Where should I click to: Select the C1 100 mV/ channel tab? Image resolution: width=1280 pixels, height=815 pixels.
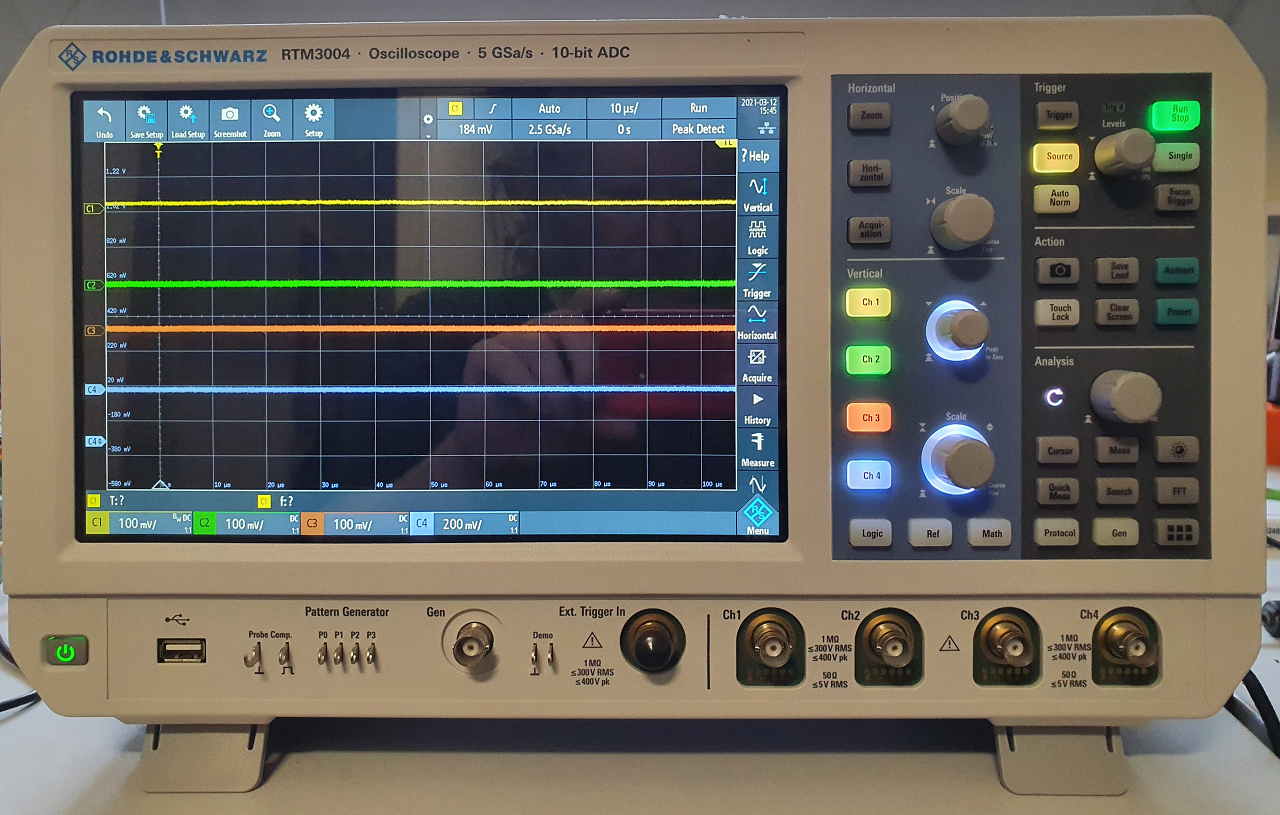(x=138, y=523)
